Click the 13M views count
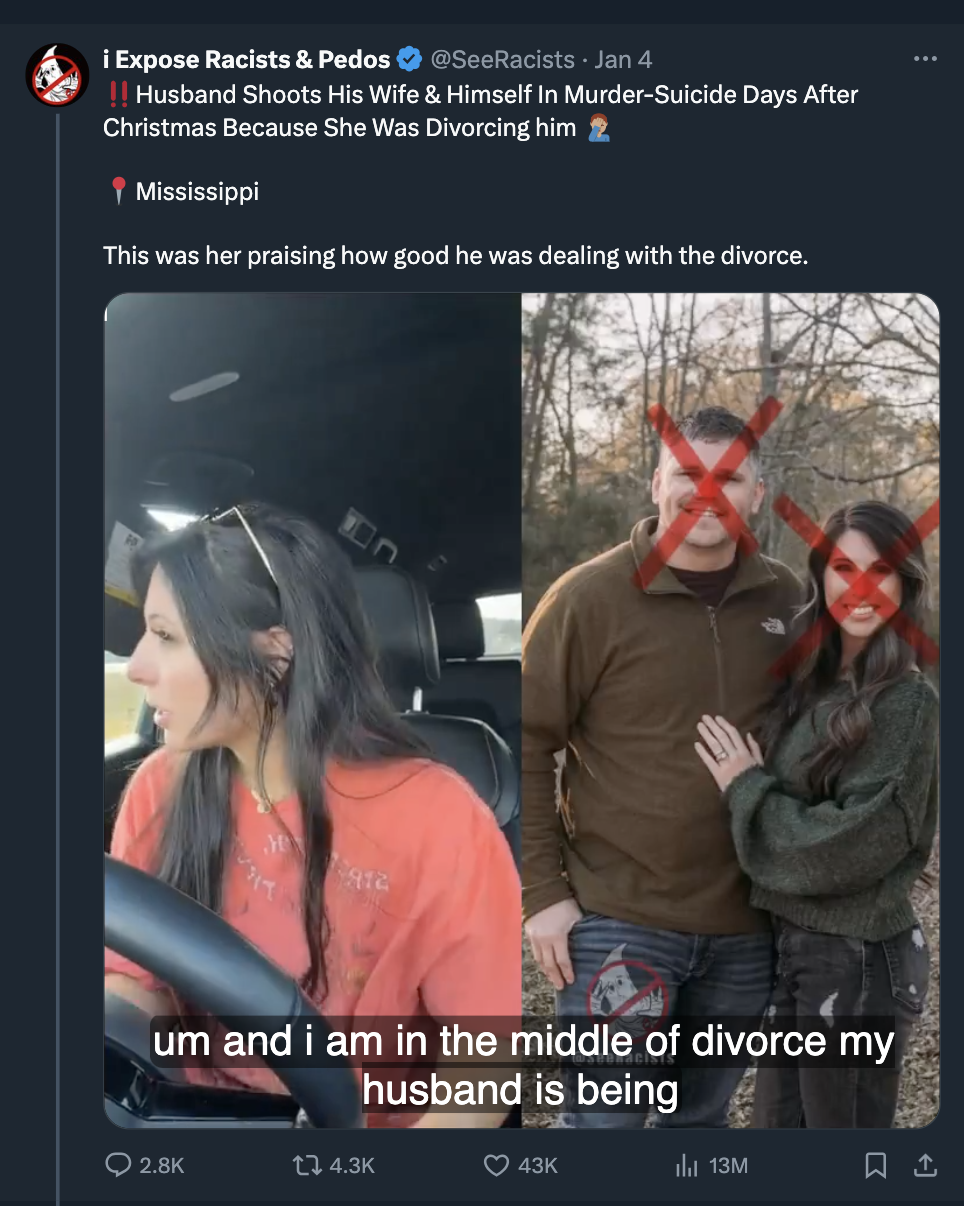Image resolution: width=964 pixels, height=1206 pixels. click(x=728, y=1166)
